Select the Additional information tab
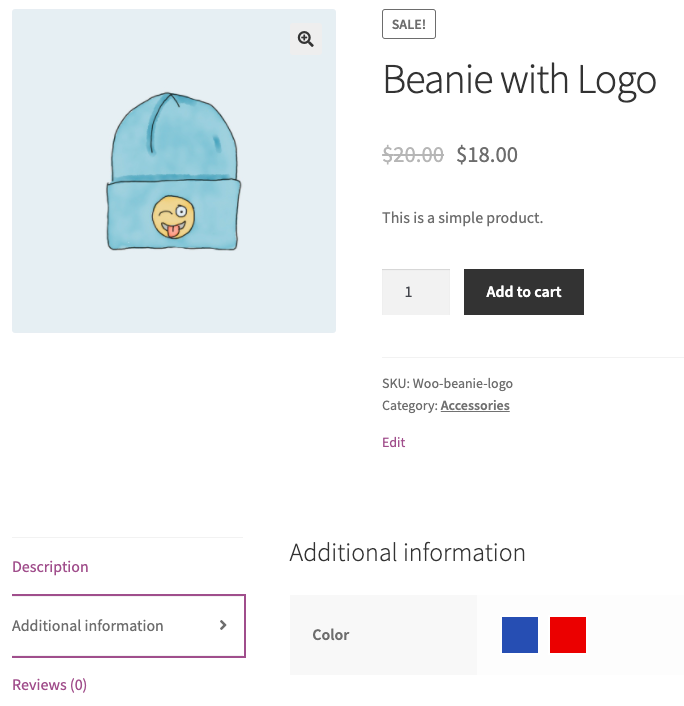Viewport: 684px width, 706px height. 88,626
